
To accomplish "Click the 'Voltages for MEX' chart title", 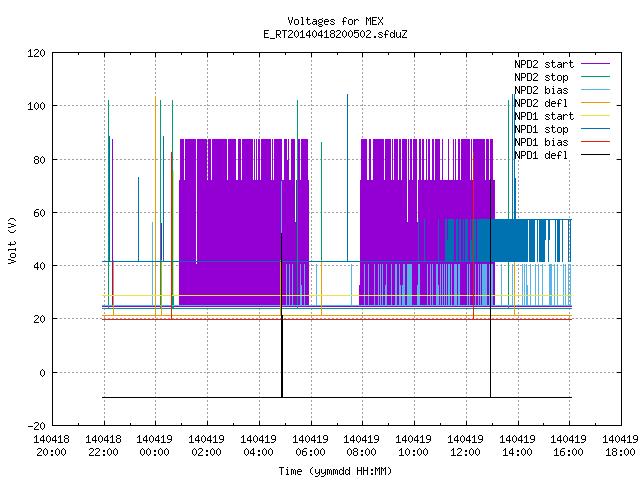I will pos(335,21).
